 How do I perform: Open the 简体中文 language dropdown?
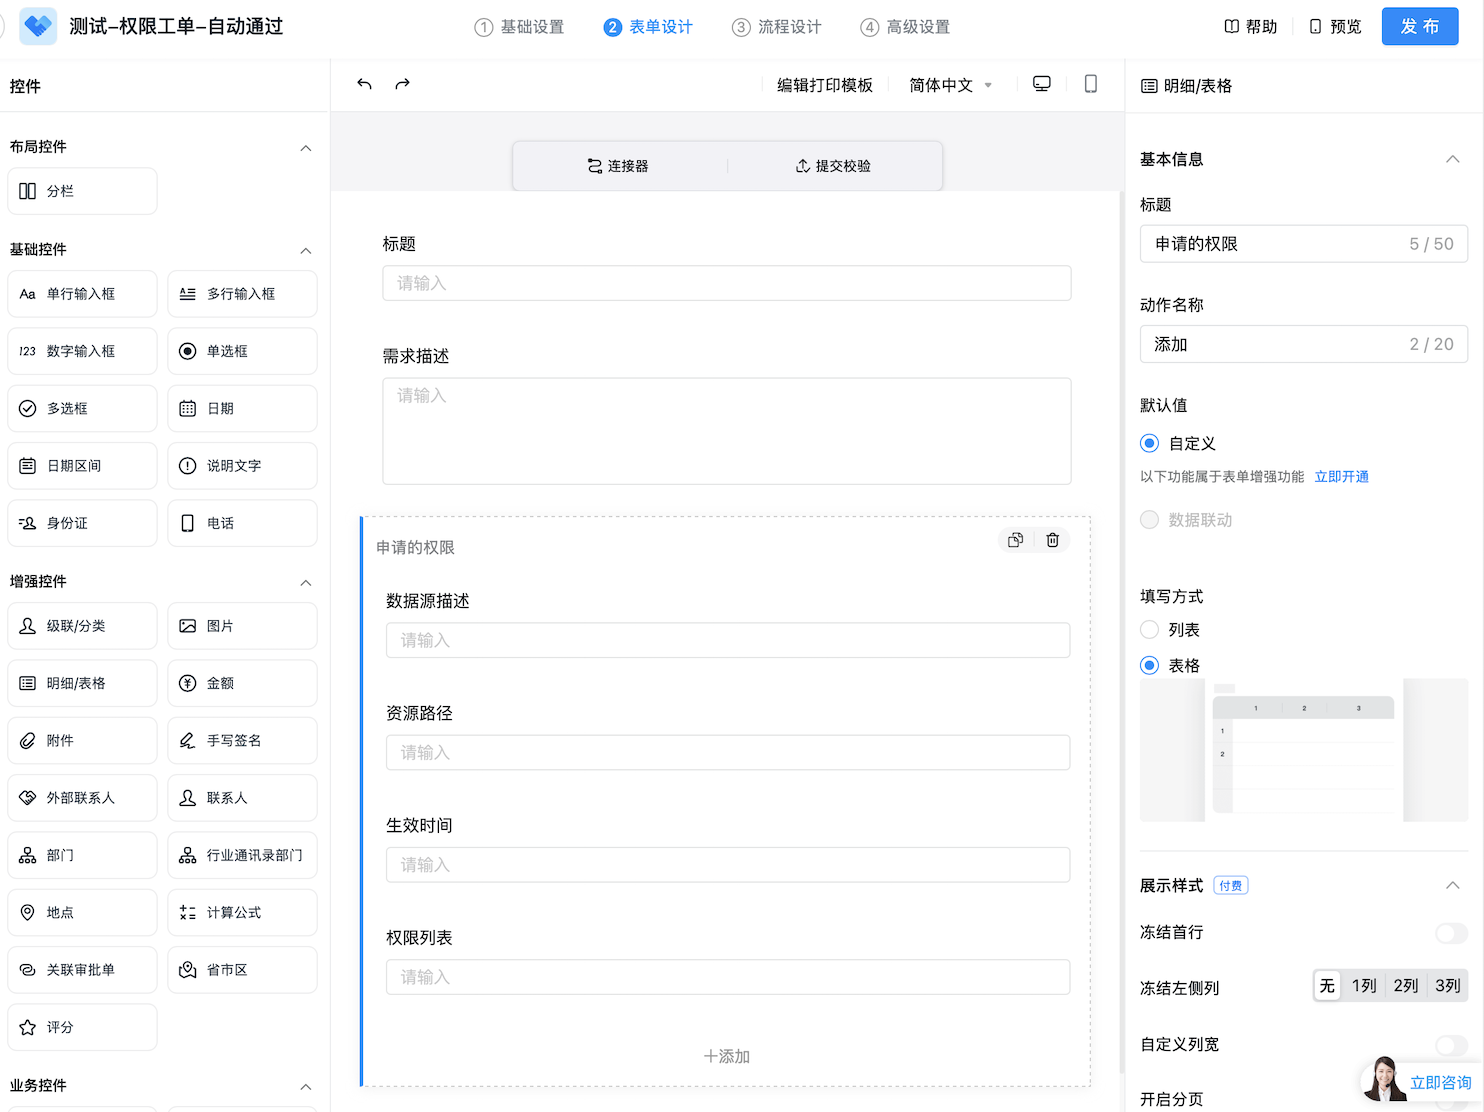point(949,85)
